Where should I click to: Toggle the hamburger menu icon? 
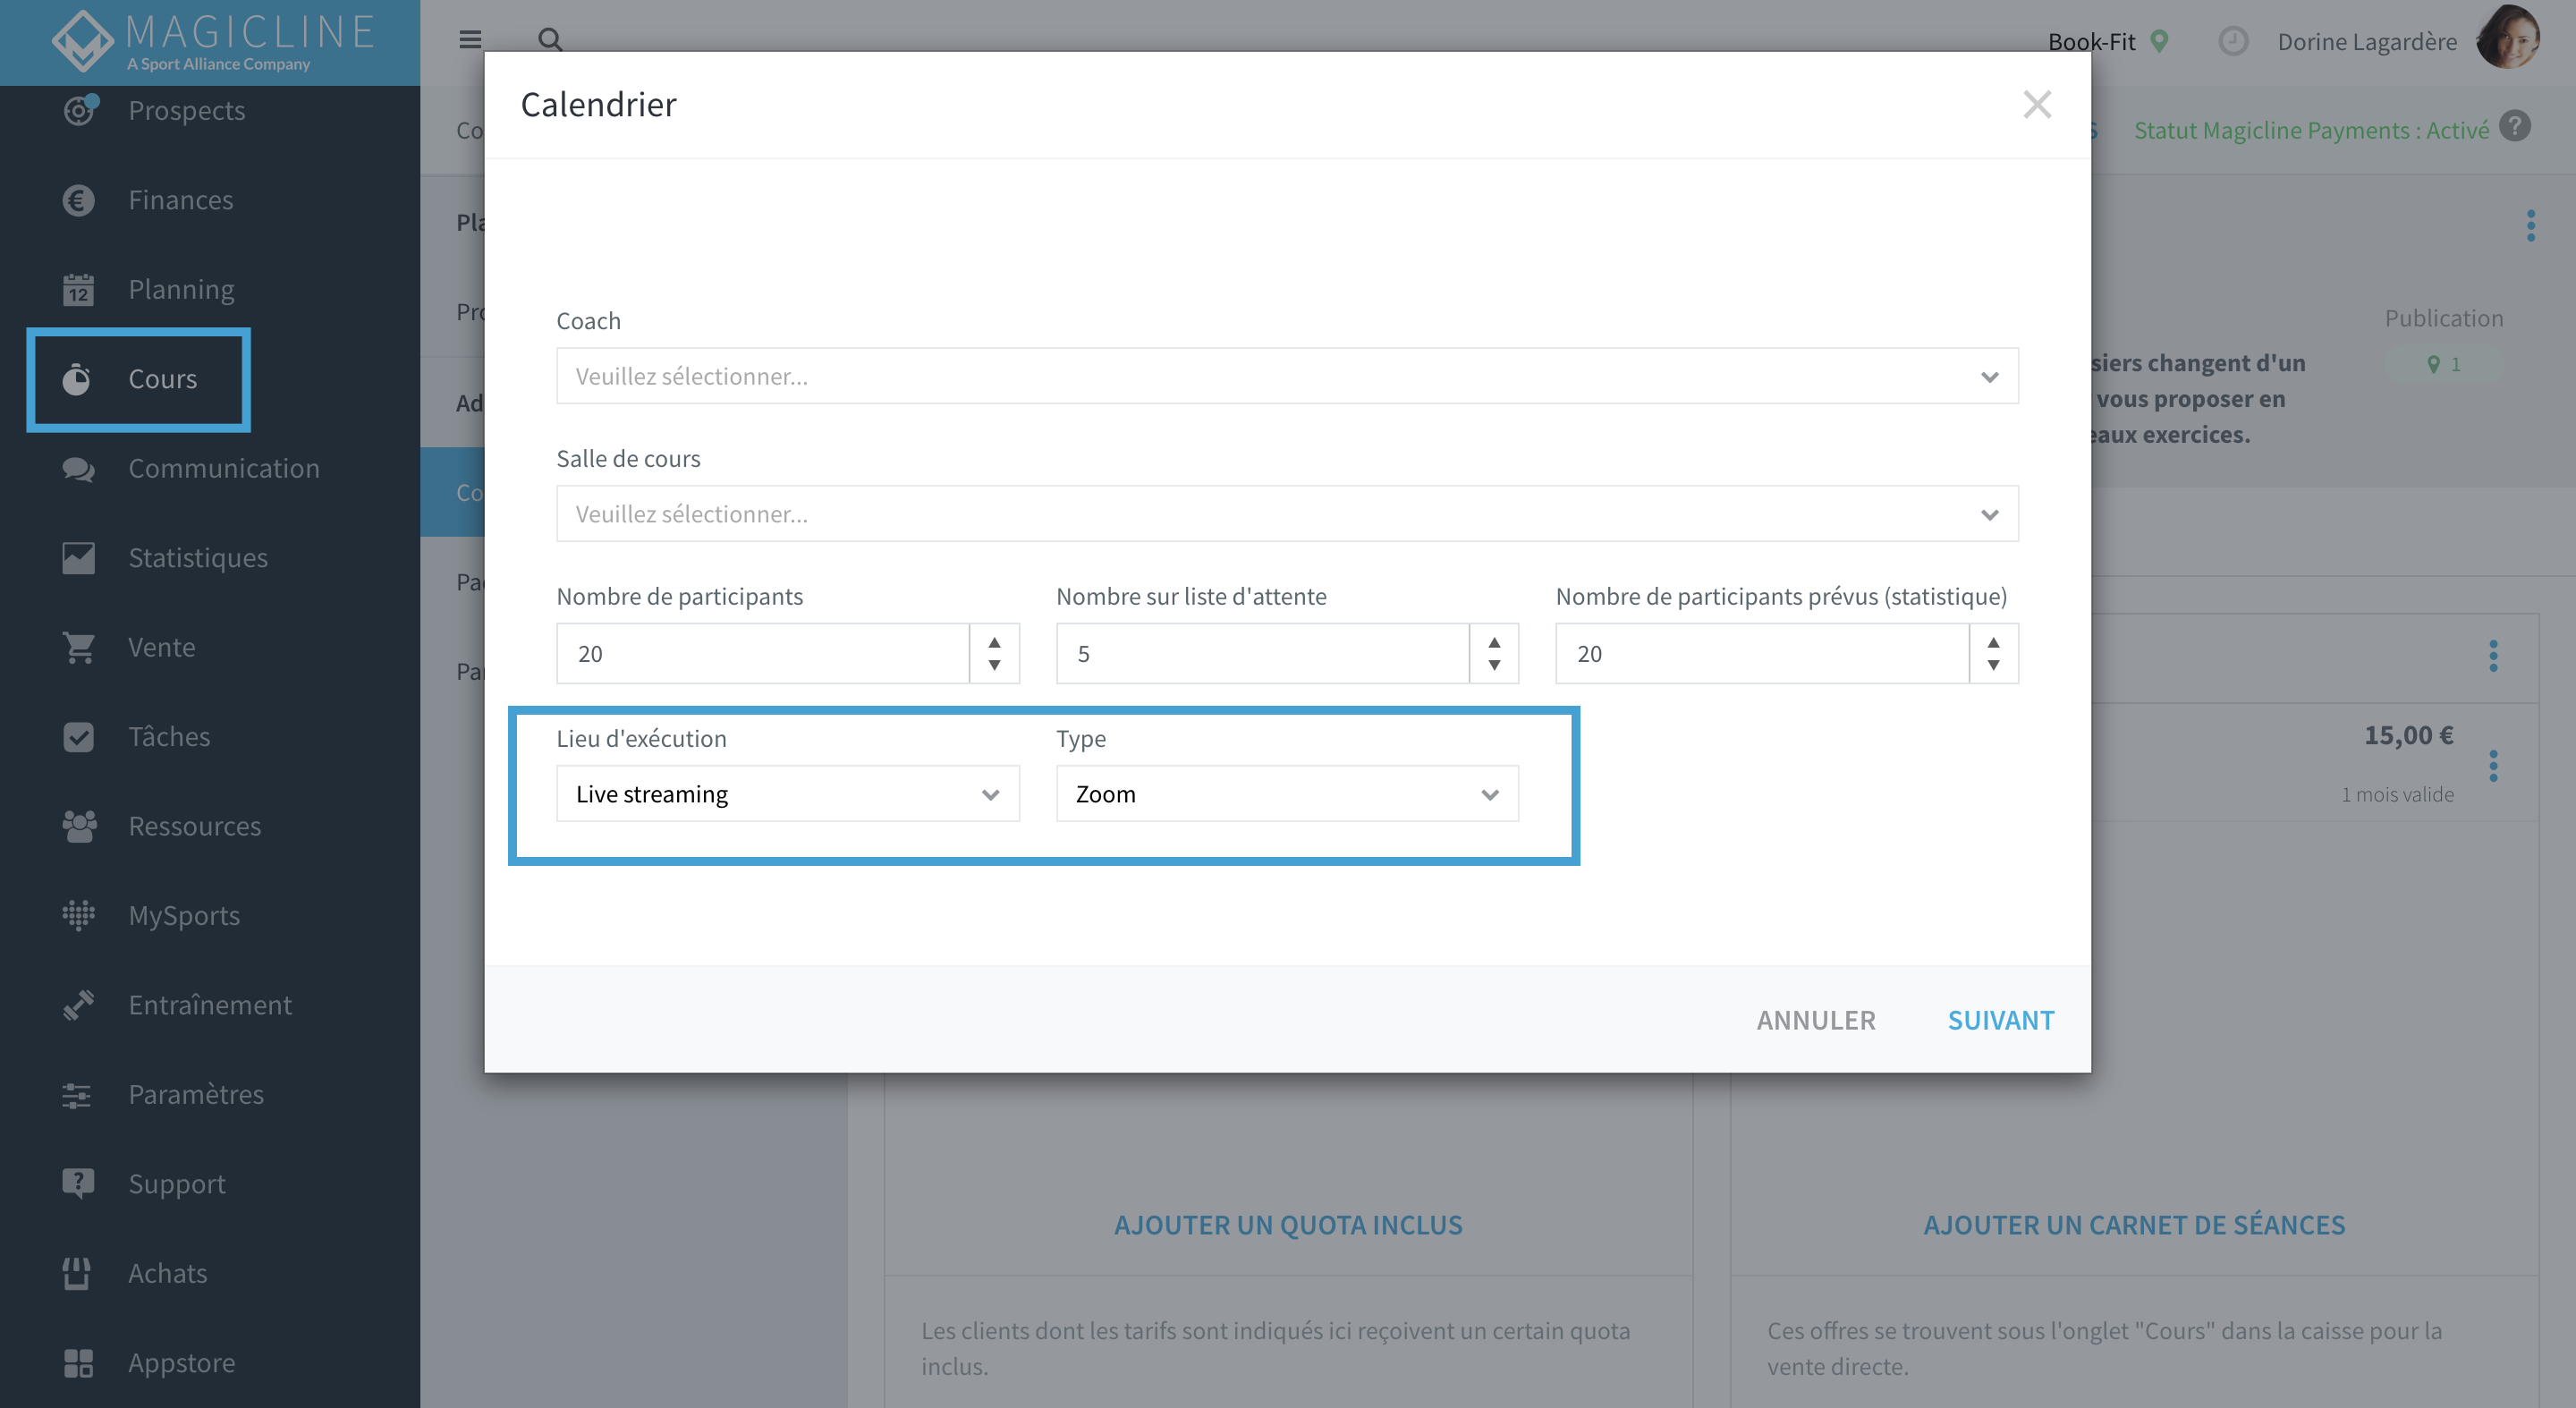point(470,40)
